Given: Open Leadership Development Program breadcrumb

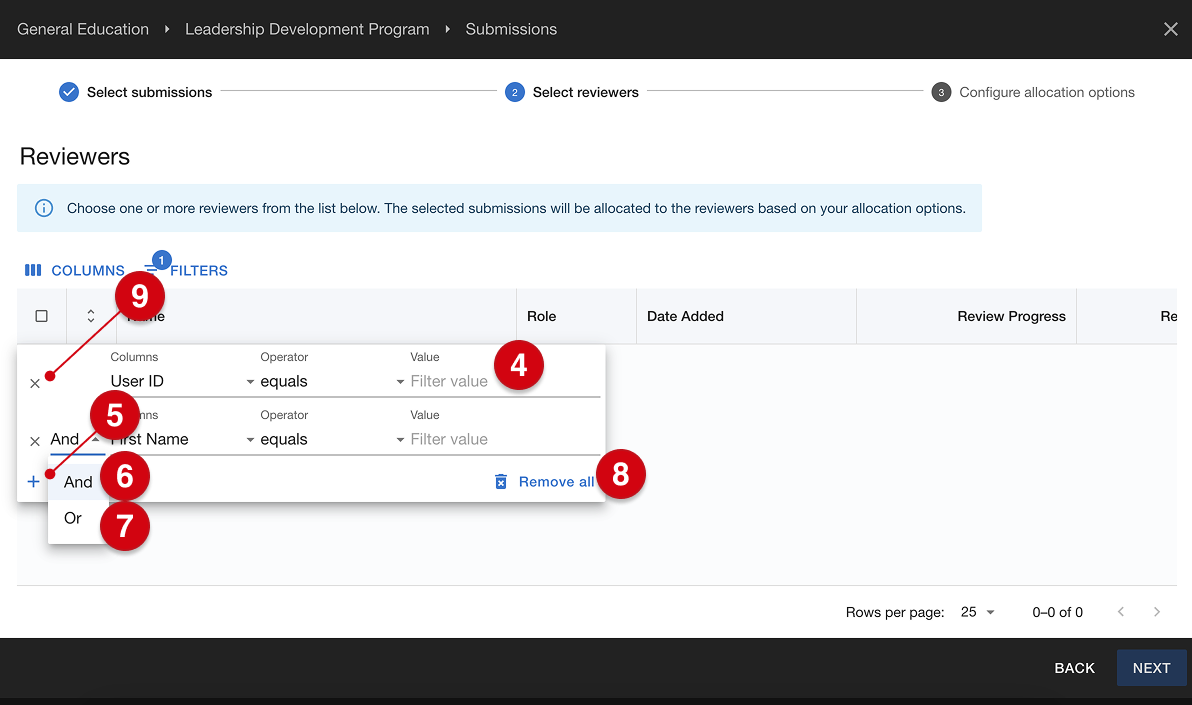Looking at the screenshot, I should point(307,29).
